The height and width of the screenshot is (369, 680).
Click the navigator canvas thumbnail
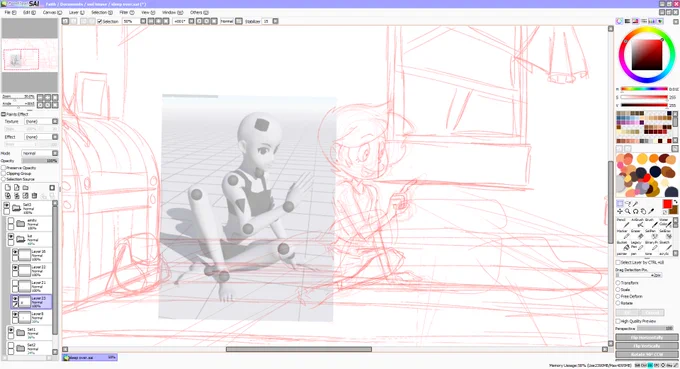point(29,55)
